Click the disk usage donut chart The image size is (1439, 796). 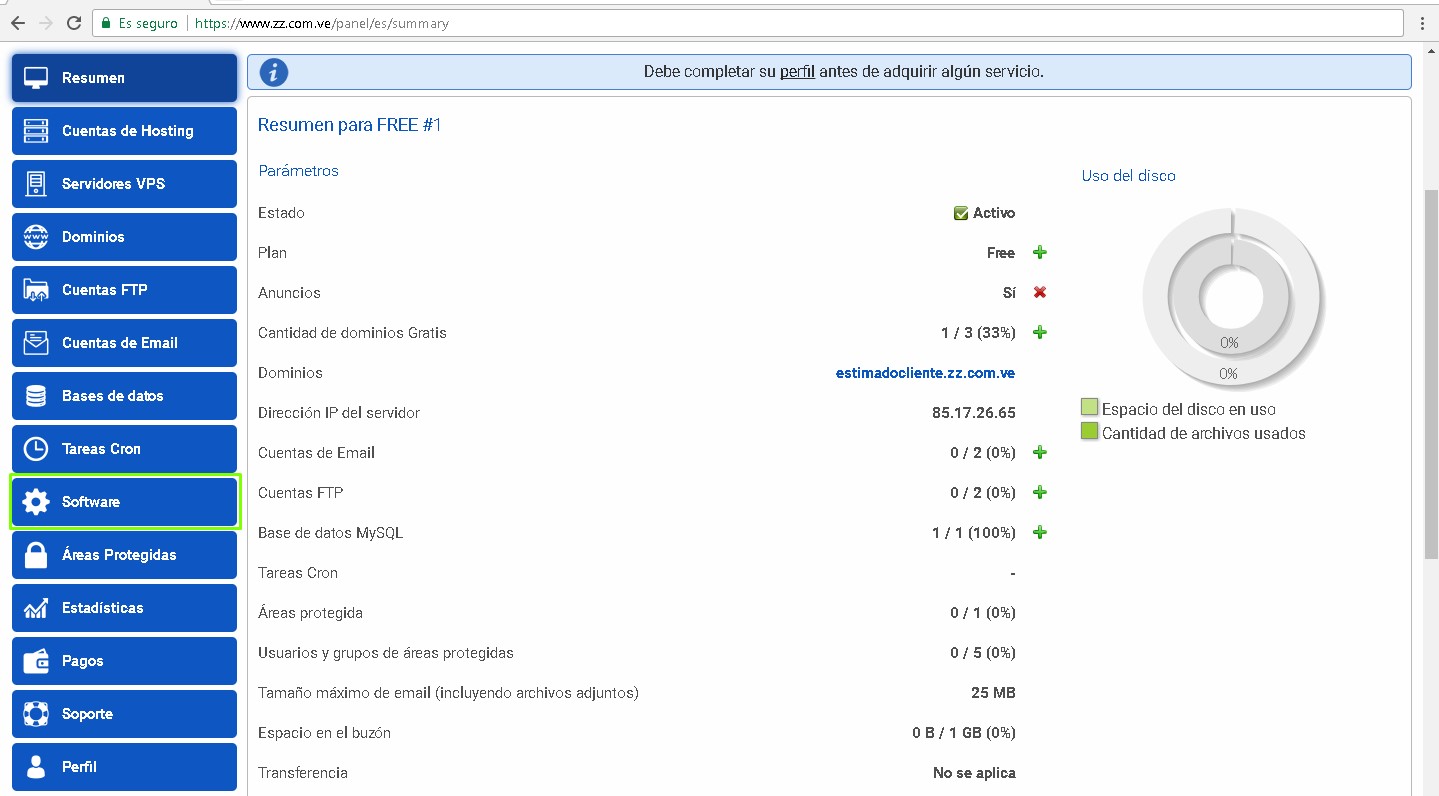click(x=1232, y=299)
